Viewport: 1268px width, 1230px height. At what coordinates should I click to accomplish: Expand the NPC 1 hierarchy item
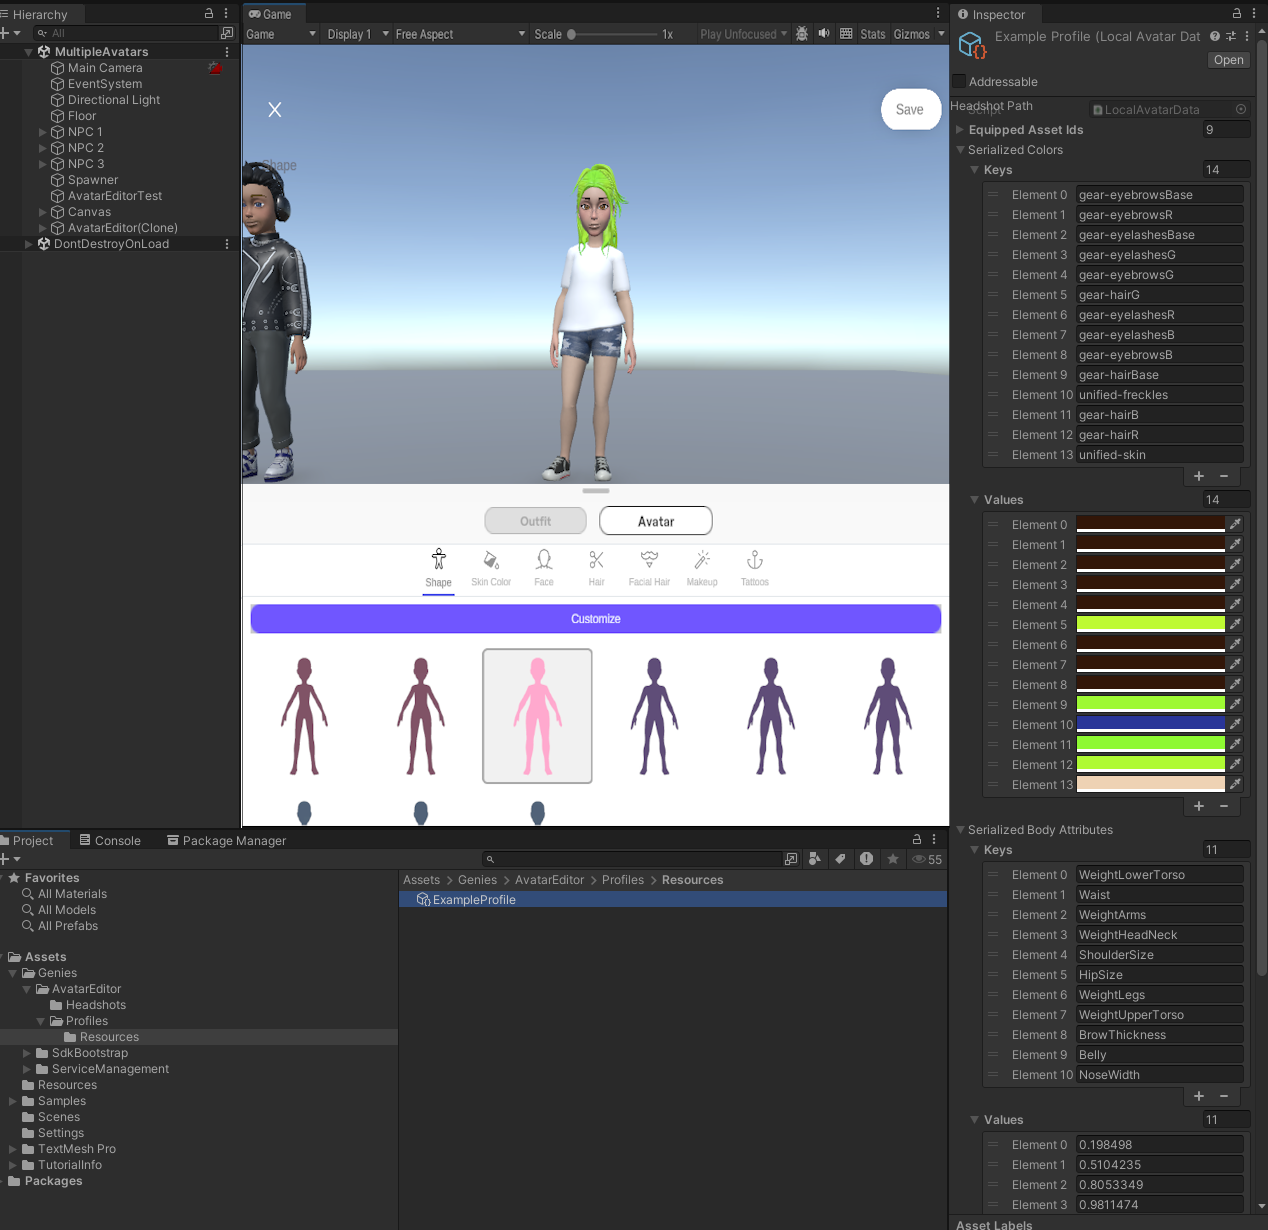pyautogui.click(x=42, y=132)
